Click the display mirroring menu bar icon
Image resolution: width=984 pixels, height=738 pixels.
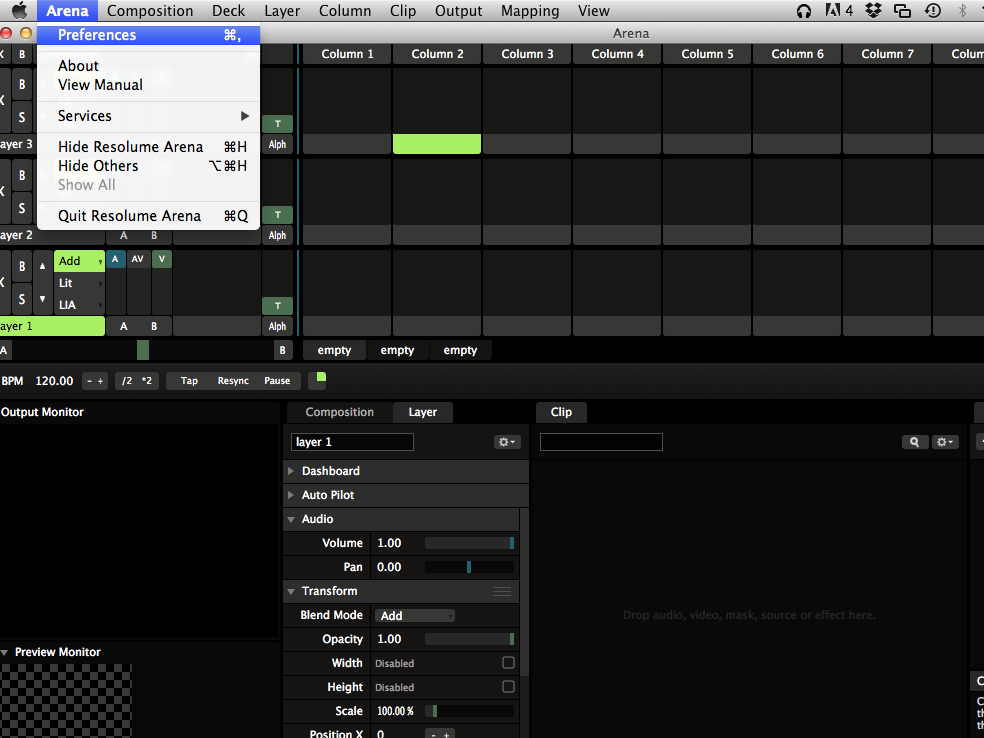pos(902,11)
